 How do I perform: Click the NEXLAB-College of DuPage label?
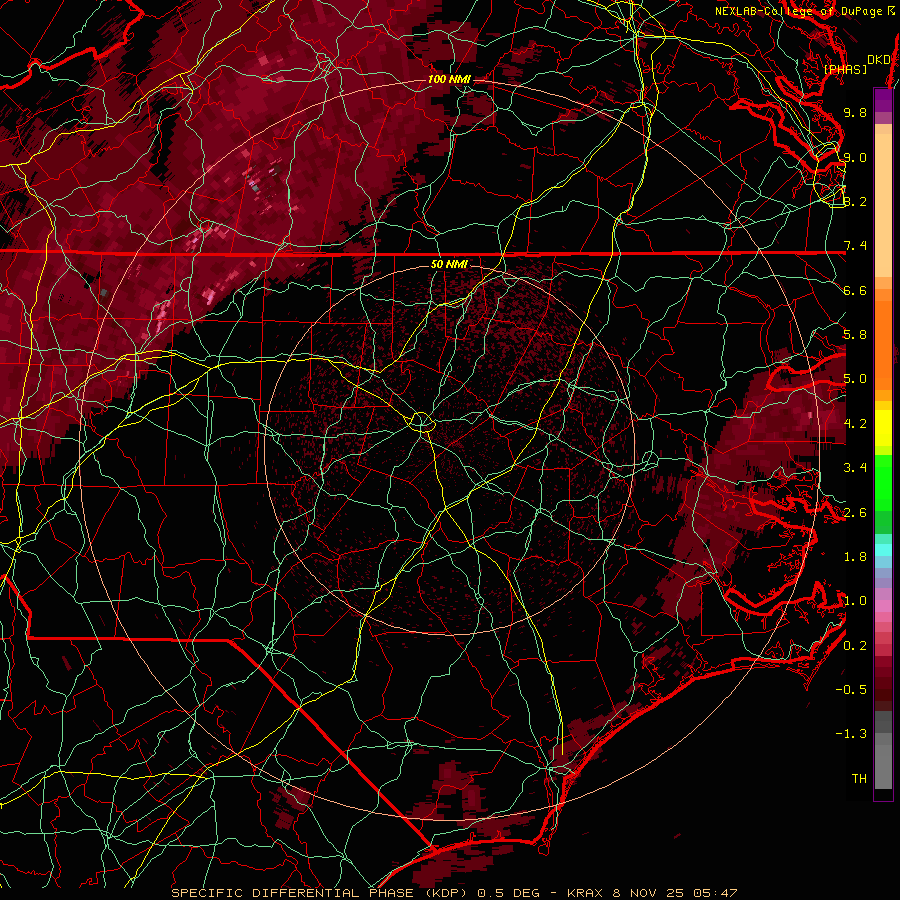[798, 11]
